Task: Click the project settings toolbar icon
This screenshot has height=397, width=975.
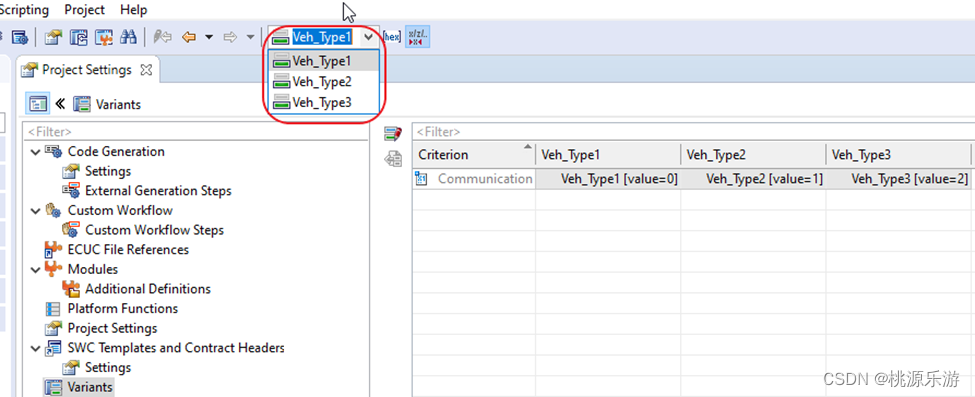Action: (54, 37)
